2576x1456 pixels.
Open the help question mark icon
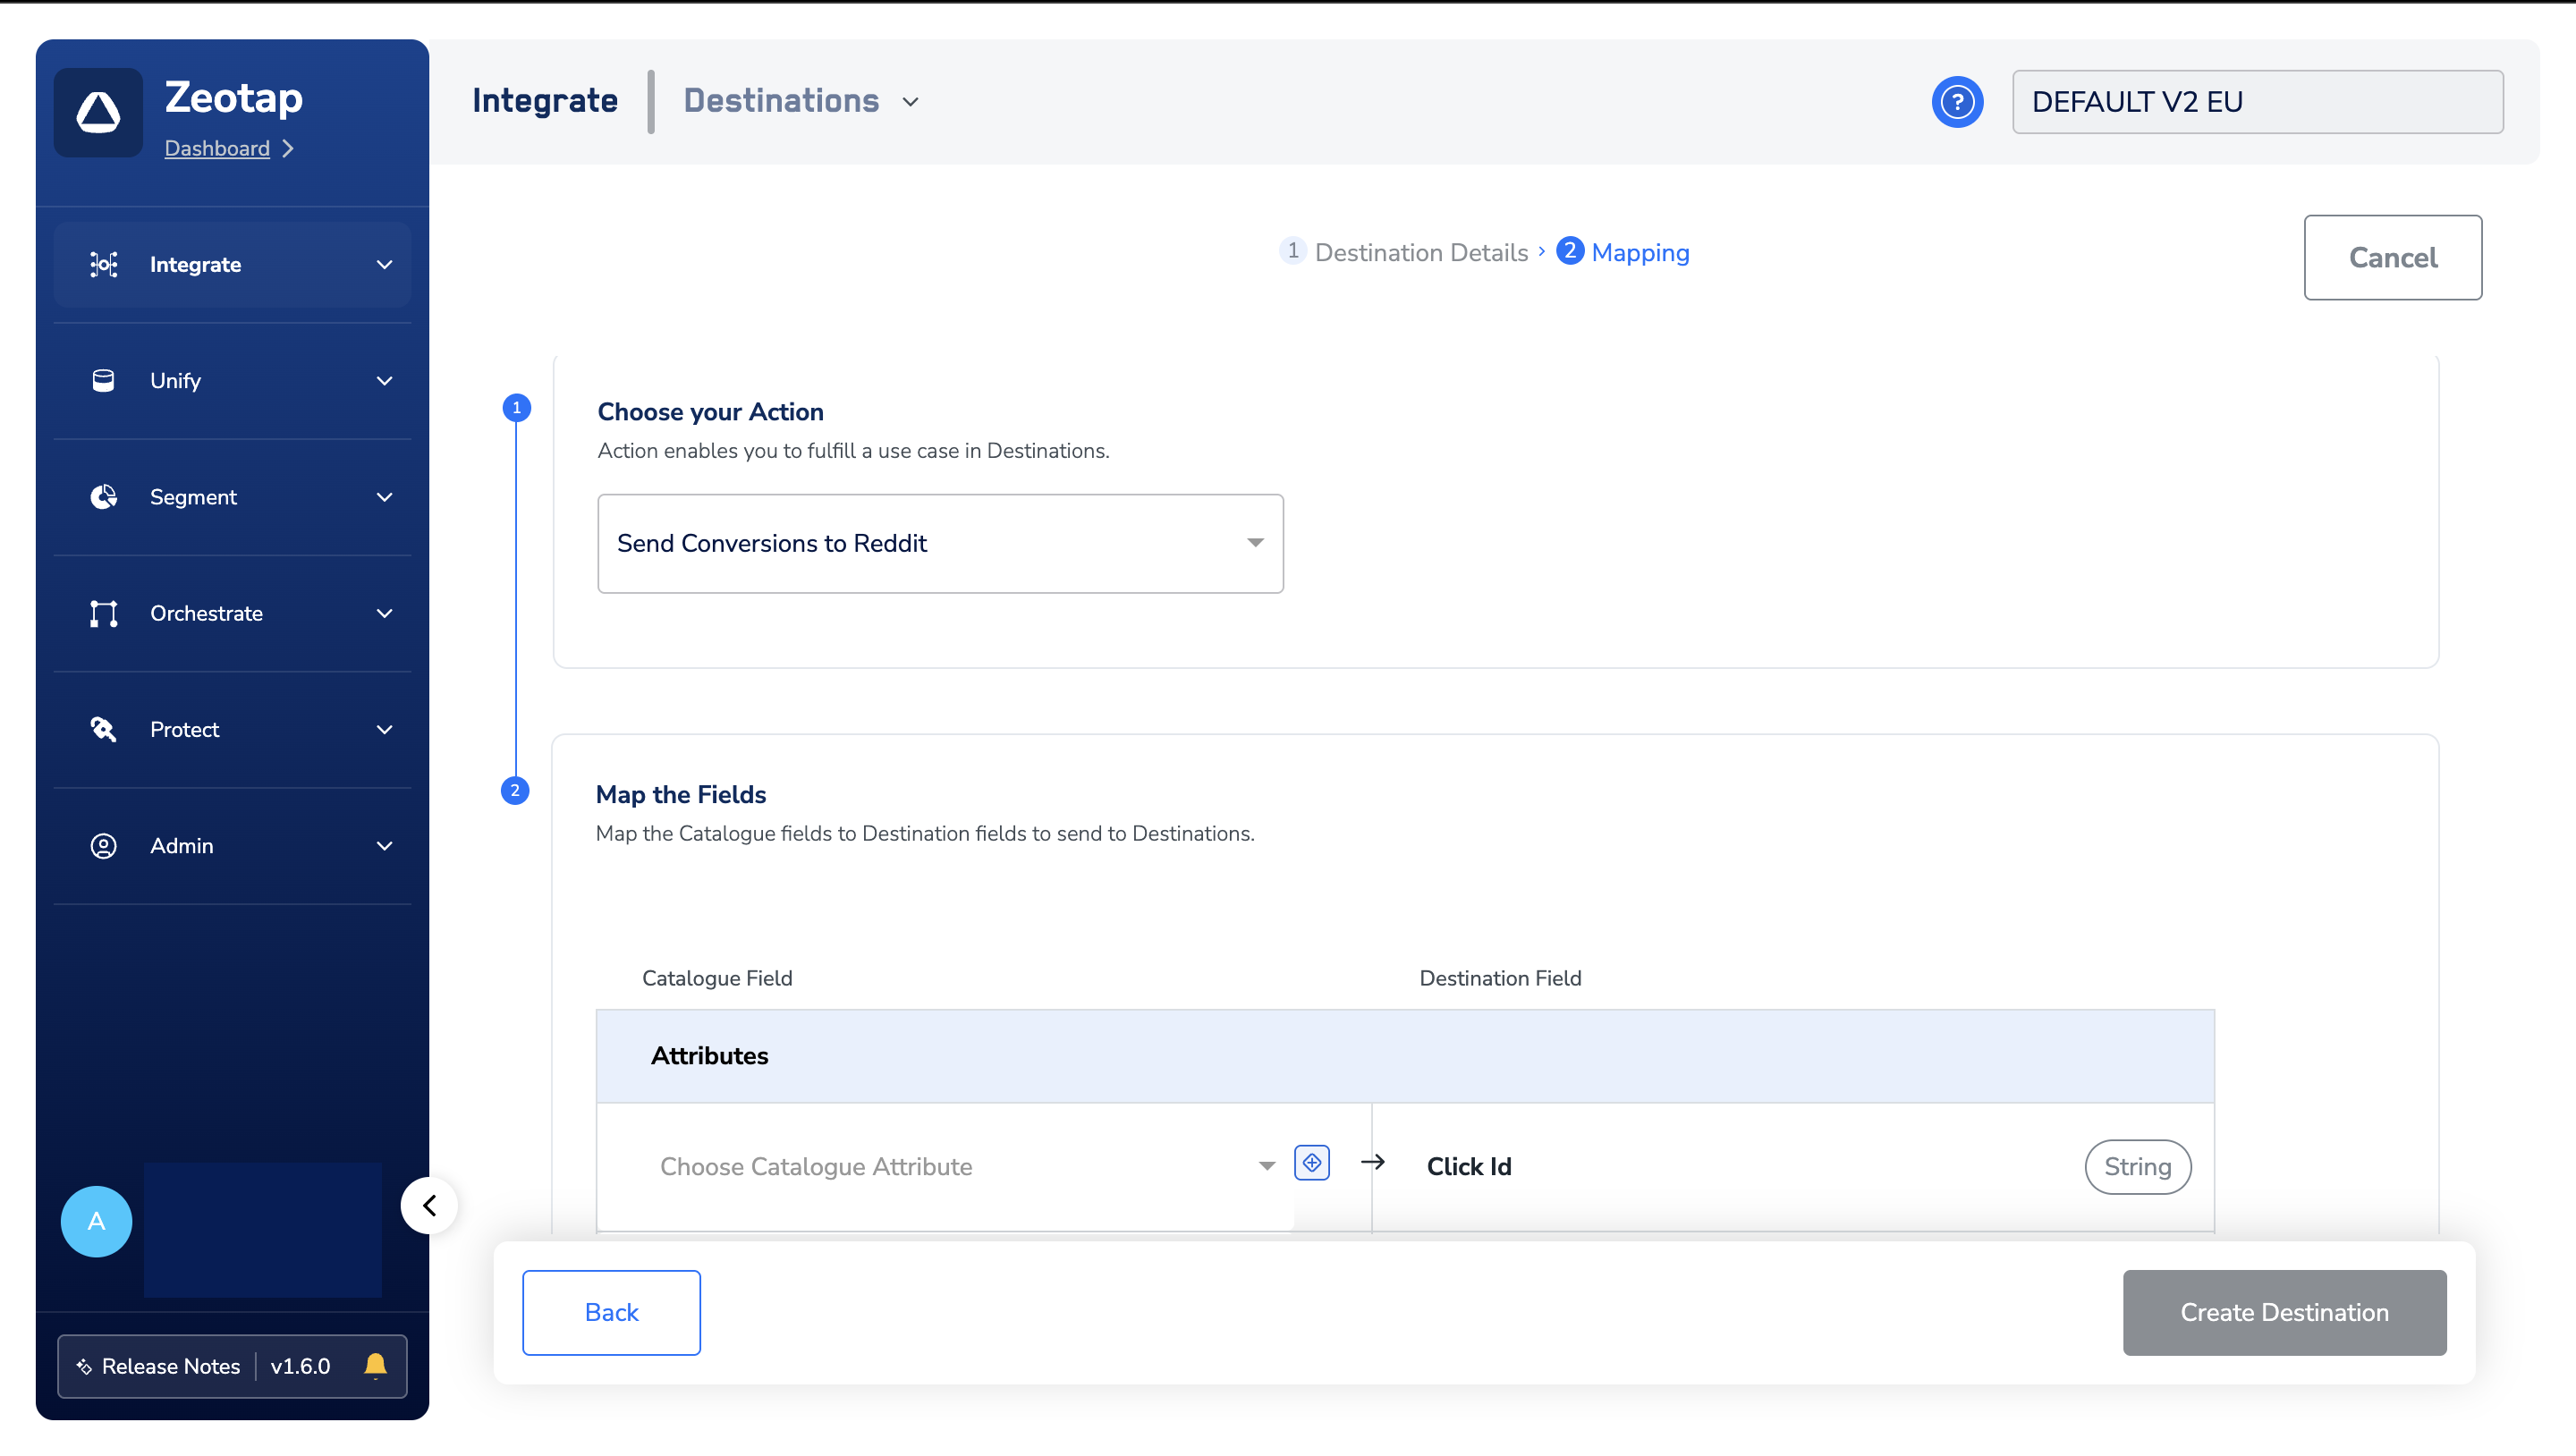point(1956,102)
